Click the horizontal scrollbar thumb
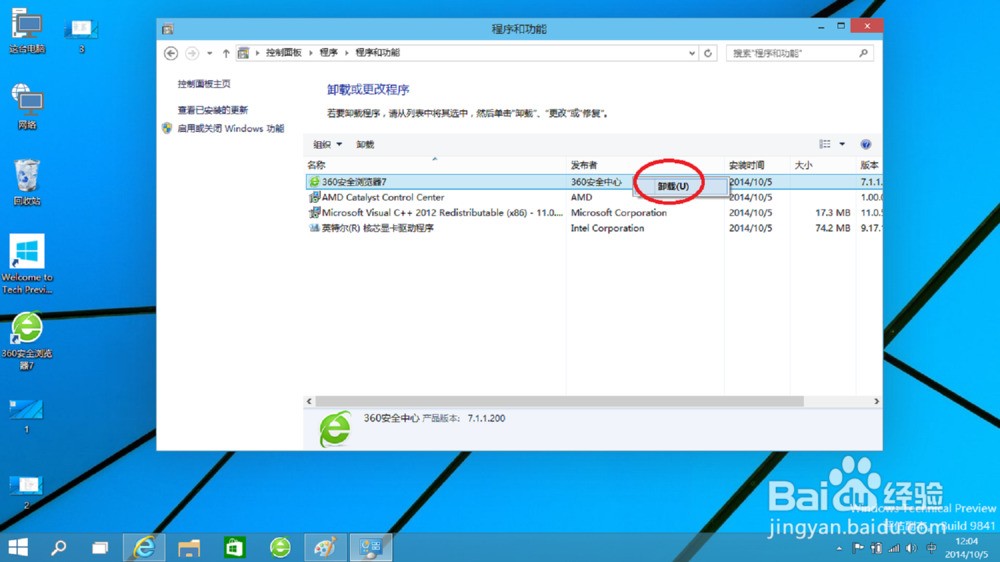This screenshot has height=562, width=1000. [559, 401]
